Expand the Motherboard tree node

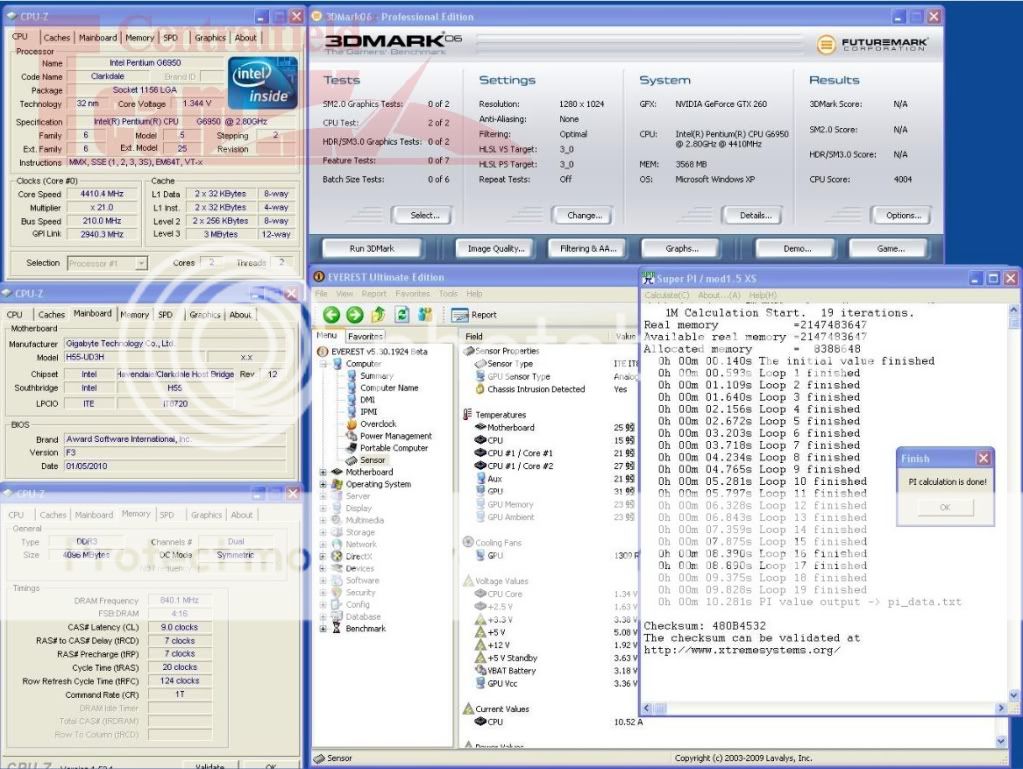(x=324, y=472)
